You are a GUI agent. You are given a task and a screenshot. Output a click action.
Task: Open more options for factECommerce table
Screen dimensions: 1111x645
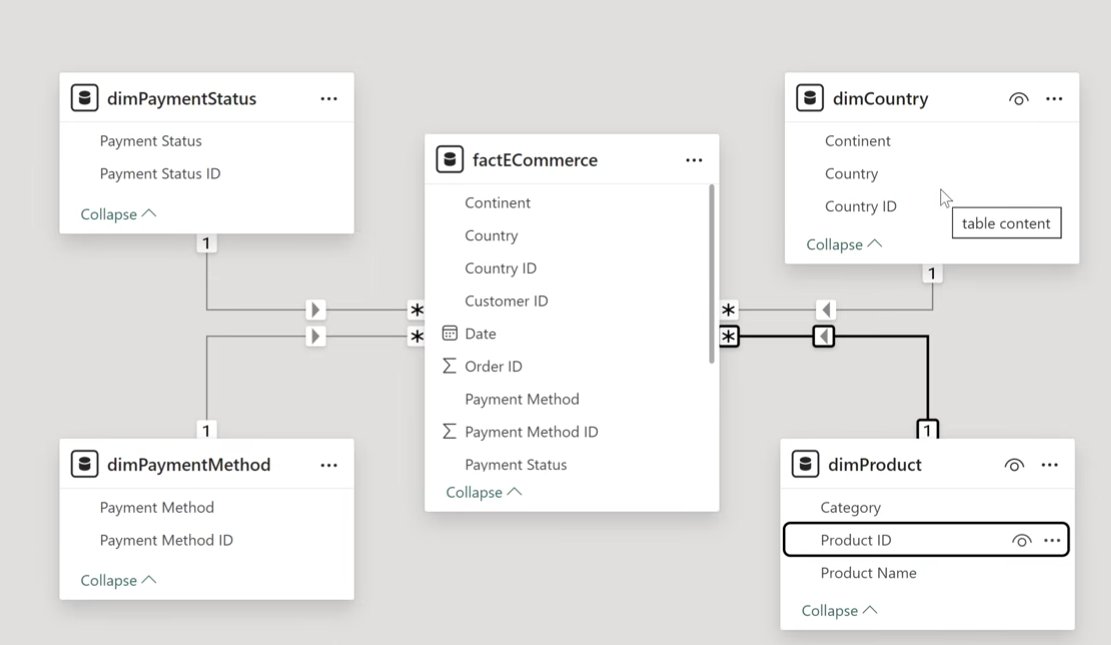click(x=694, y=160)
